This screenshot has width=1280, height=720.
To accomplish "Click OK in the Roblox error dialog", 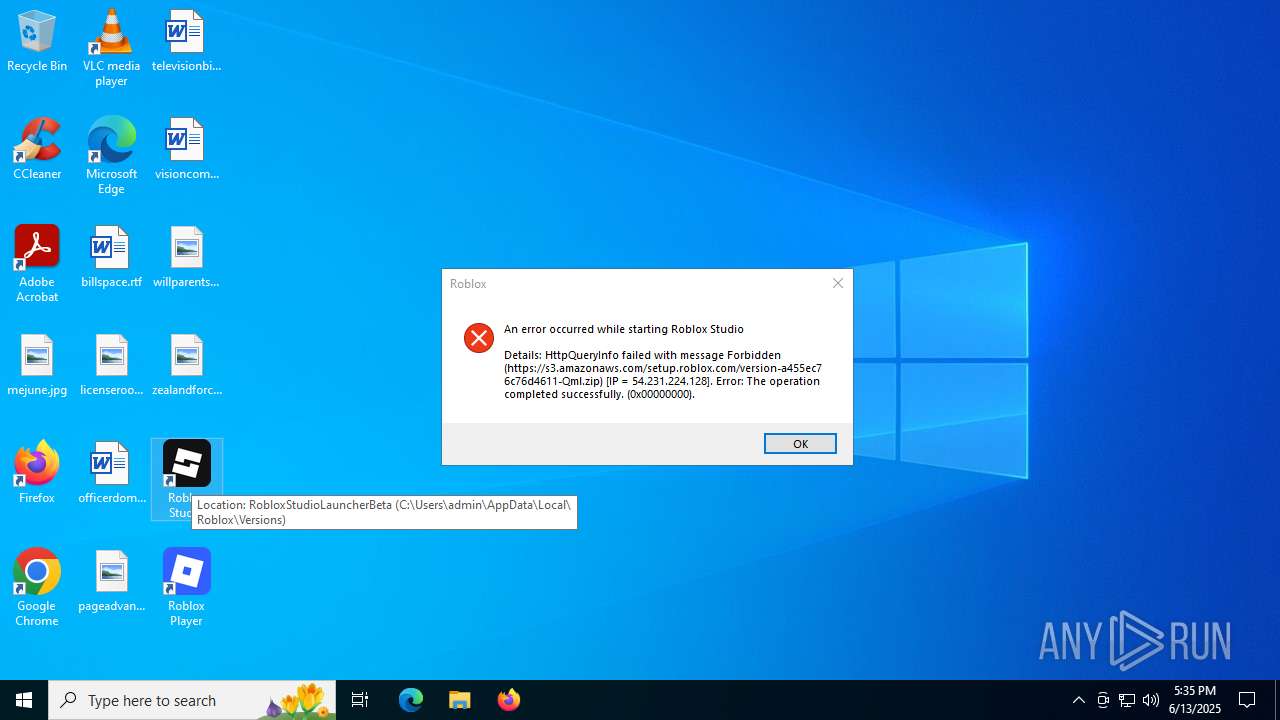I will click(x=800, y=444).
